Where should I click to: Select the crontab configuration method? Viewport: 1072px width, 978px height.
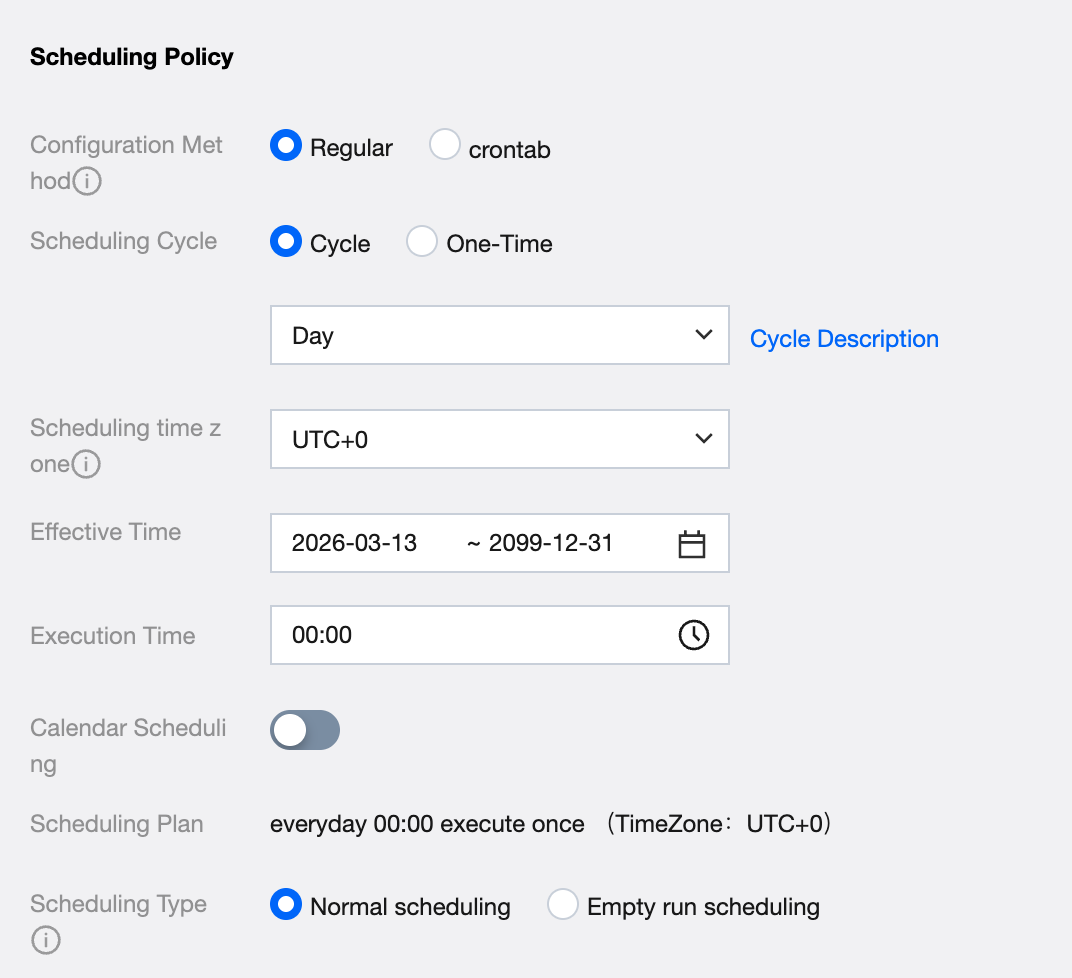tap(444, 146)
